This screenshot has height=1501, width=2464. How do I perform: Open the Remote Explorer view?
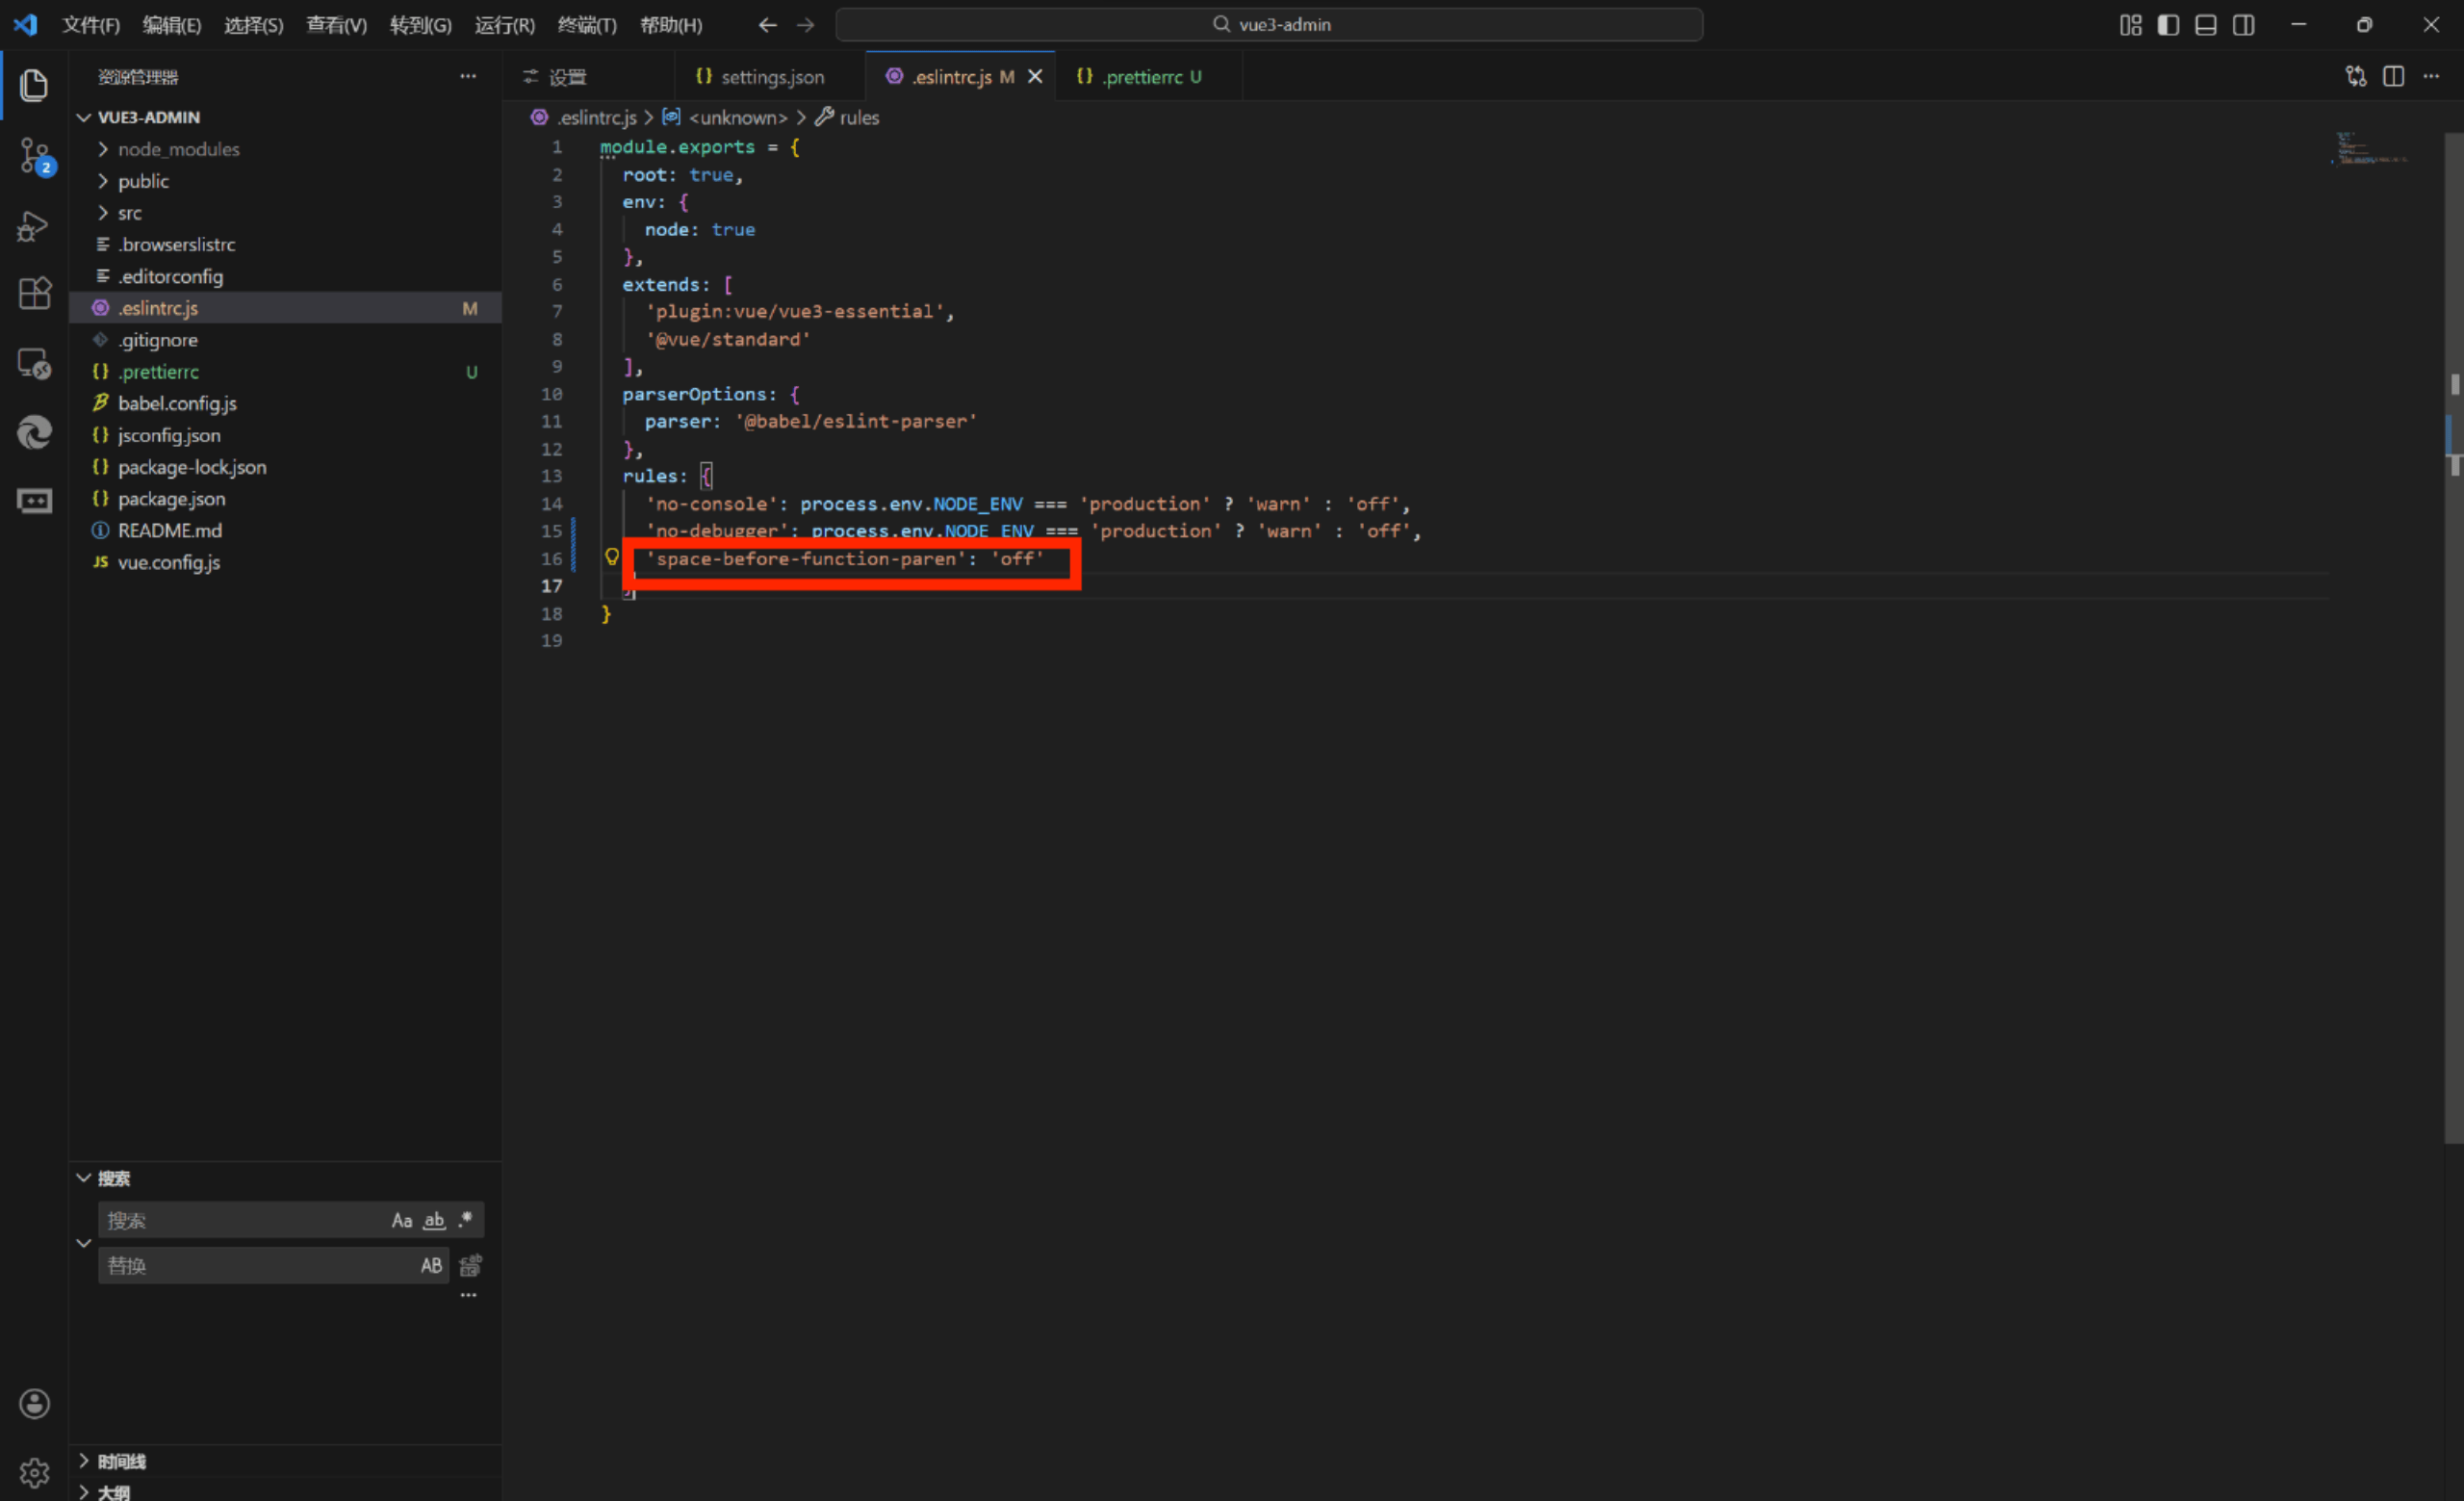coord(34,363)
